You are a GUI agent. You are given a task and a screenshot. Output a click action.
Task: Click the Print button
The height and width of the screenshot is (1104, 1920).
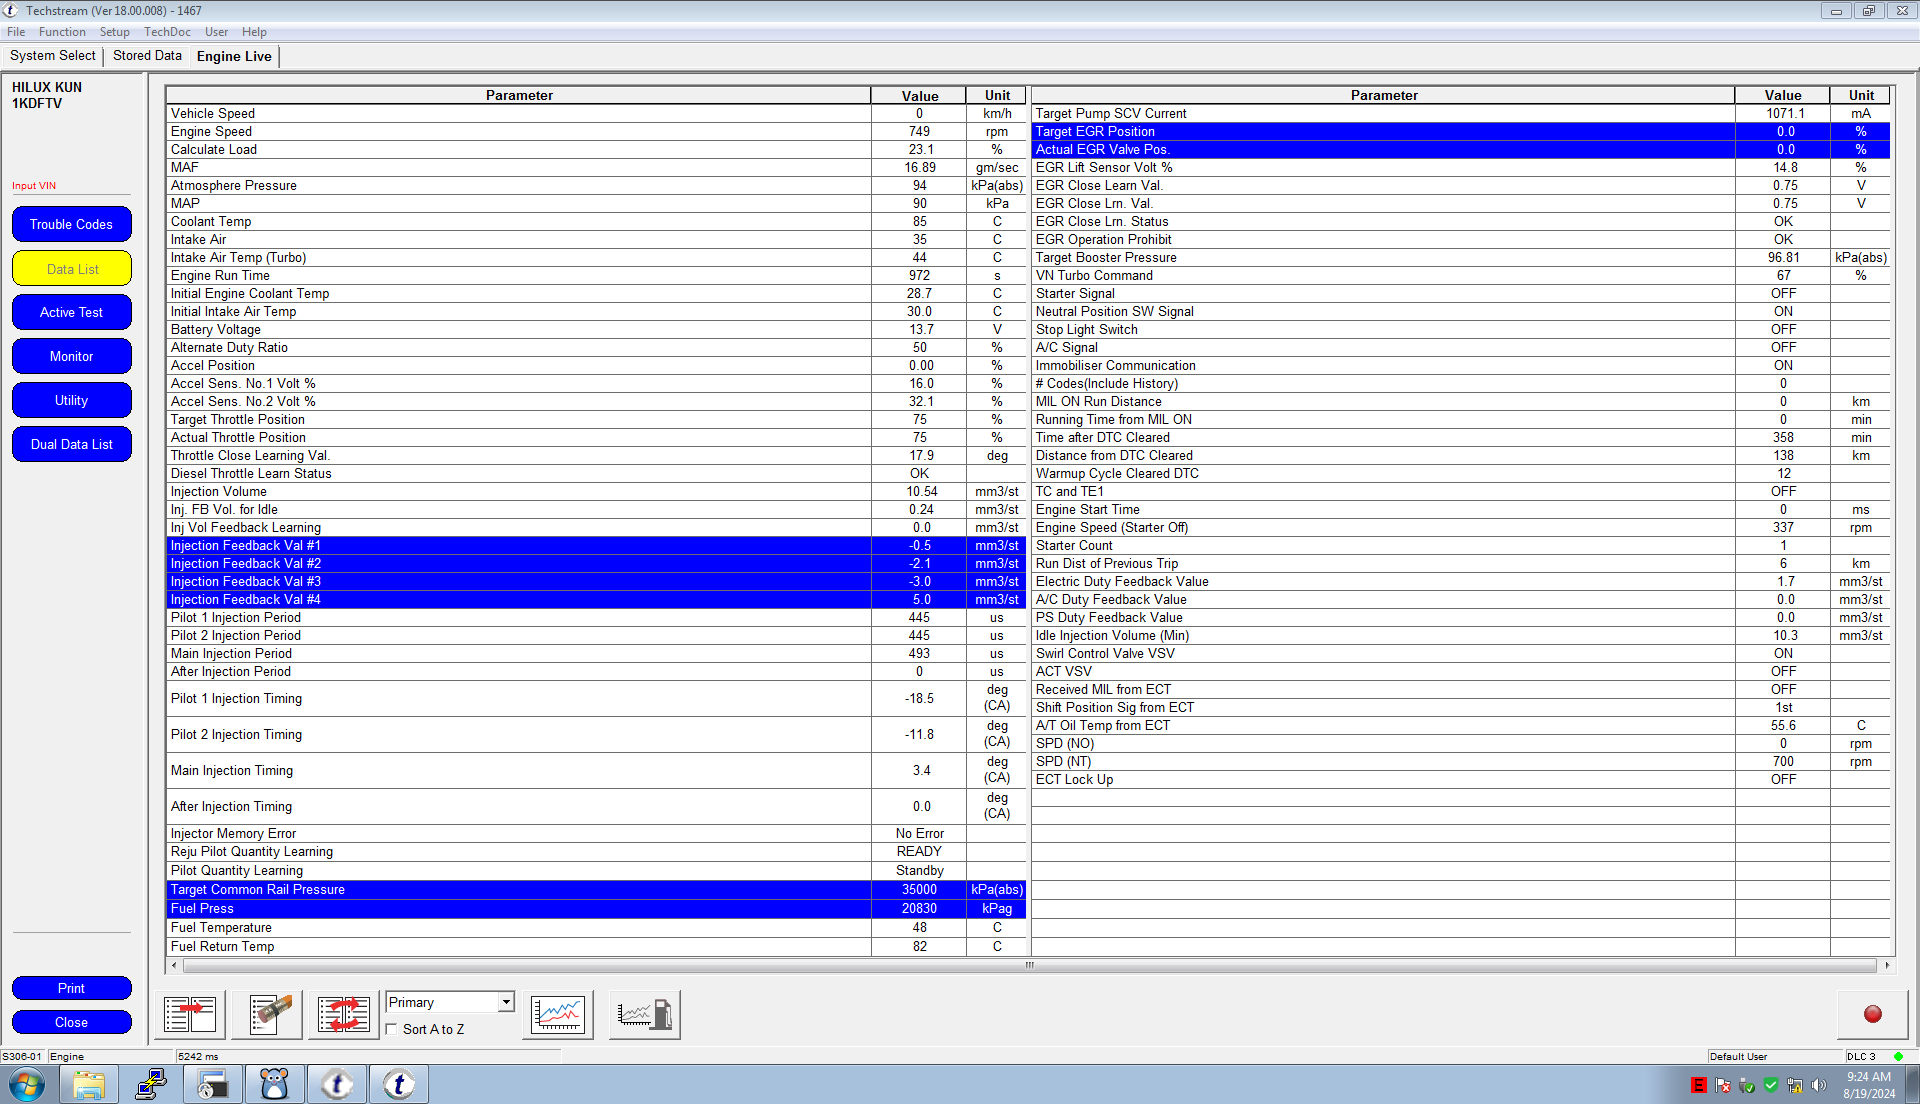pos(71,989)
